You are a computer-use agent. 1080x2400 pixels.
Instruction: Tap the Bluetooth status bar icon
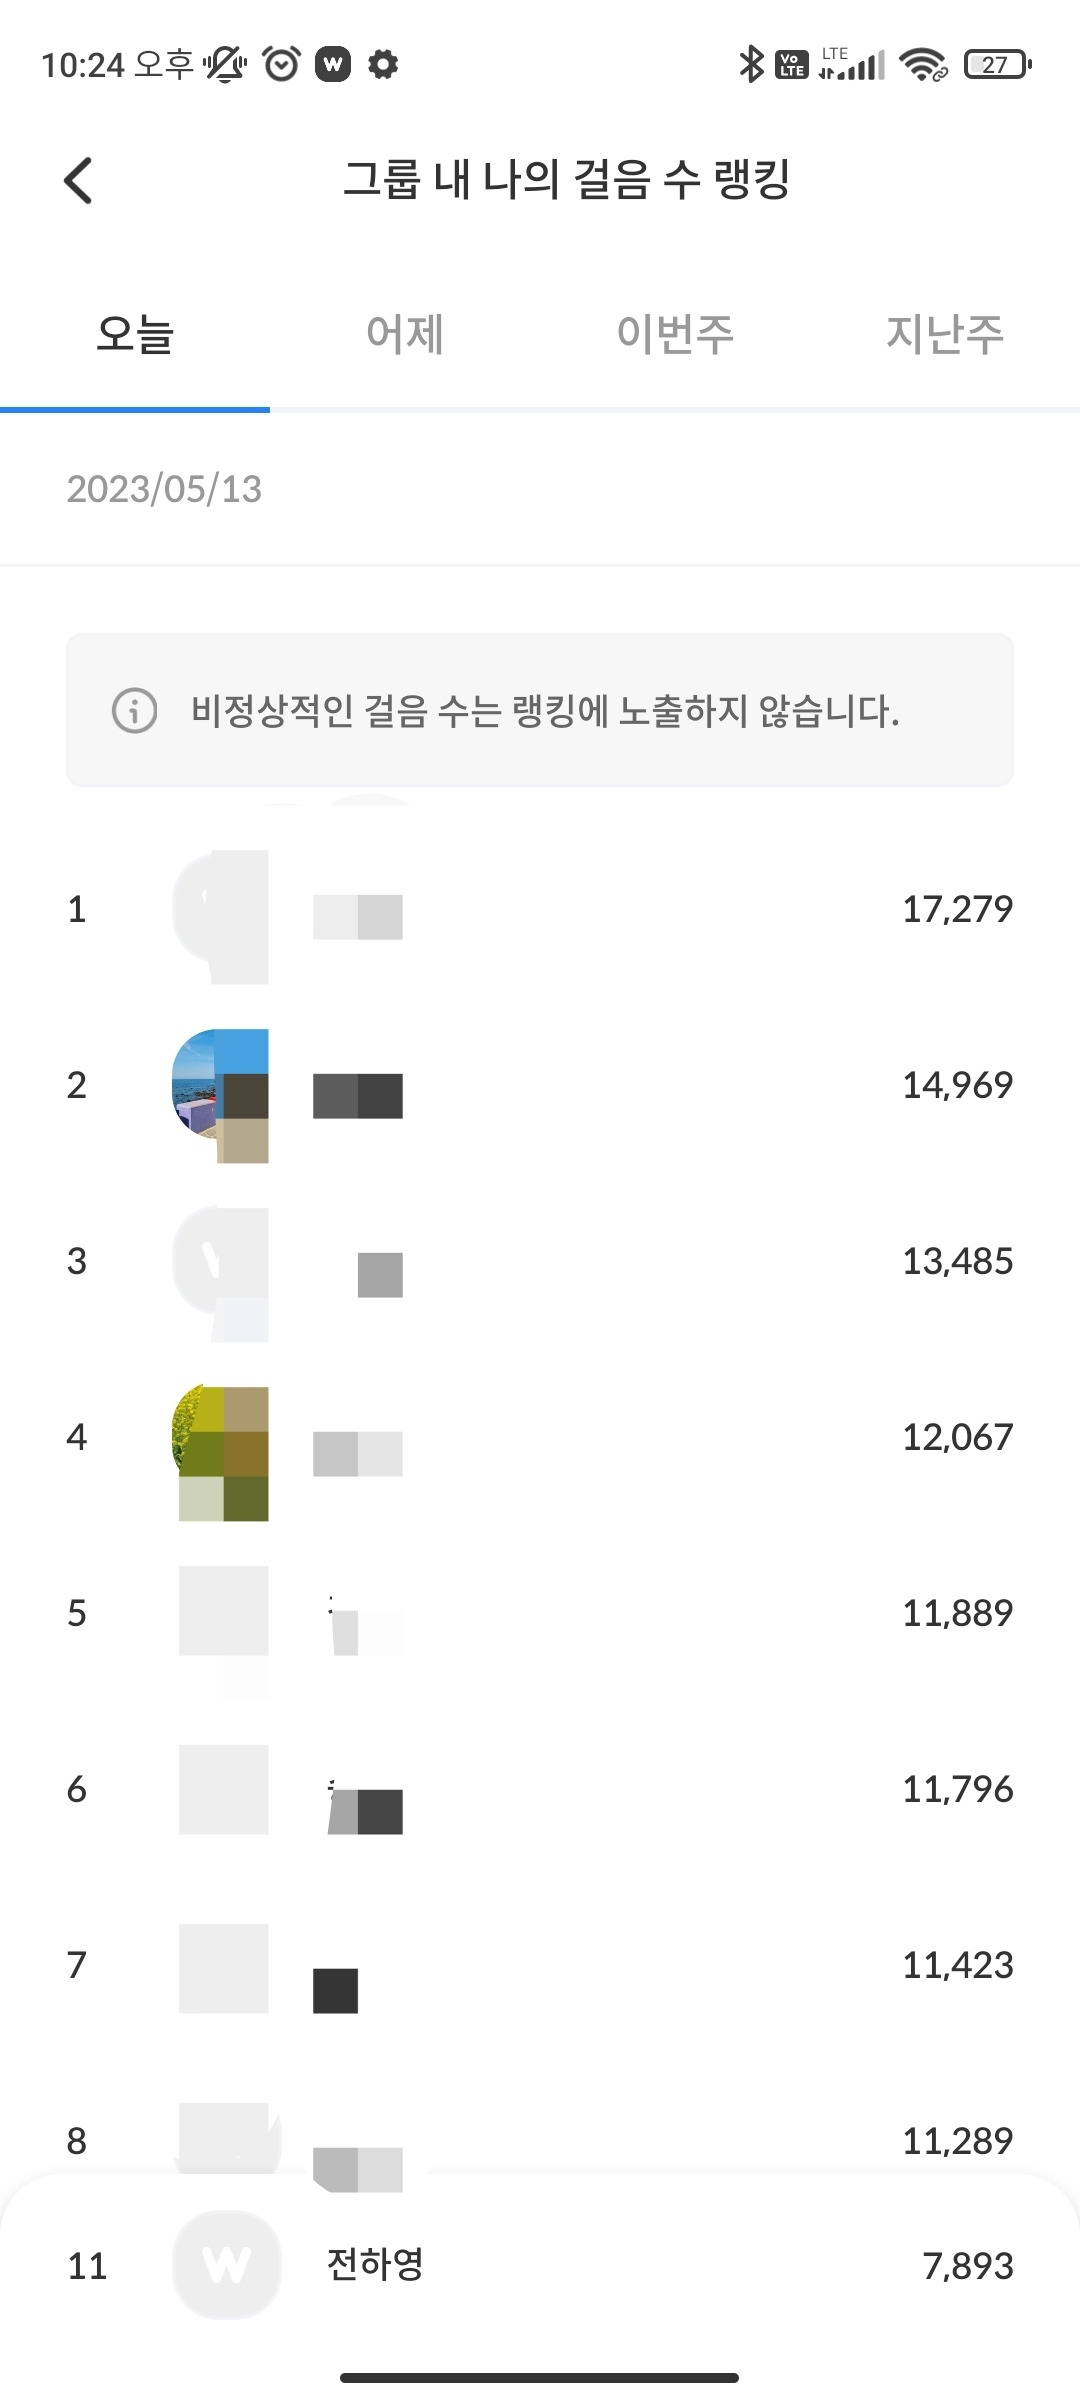[751, 64]
